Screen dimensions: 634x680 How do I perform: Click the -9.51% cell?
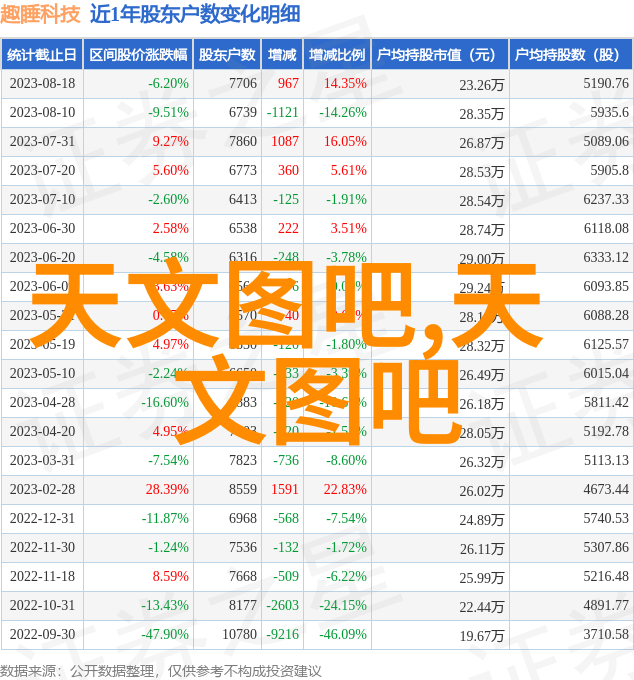tap(169, 112)
